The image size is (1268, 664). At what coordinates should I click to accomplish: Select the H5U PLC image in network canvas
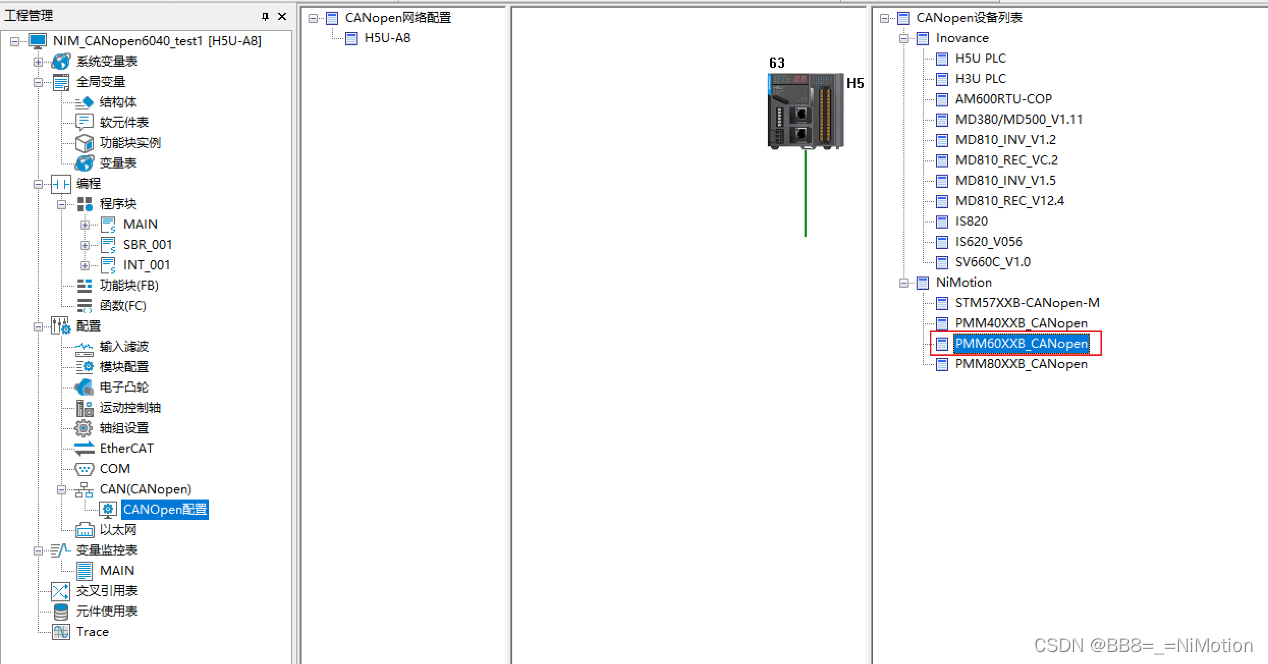(805, 110)
